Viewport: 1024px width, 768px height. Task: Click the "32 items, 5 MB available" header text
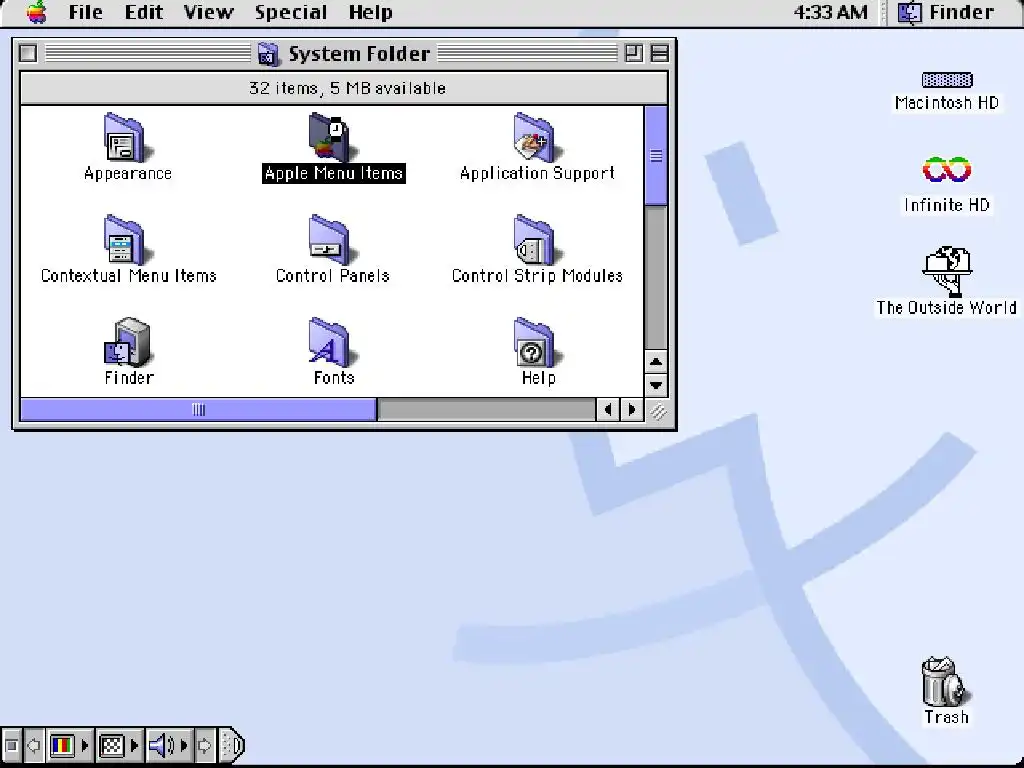pyautogui.click(x=347, y=88)
